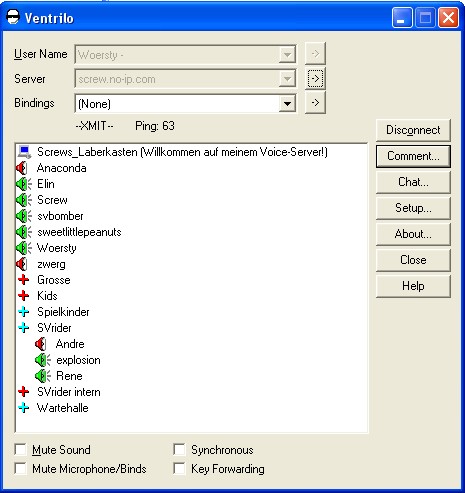
Task: Click the red speaker icon beside zwerg
Action: tap(22, 264)
